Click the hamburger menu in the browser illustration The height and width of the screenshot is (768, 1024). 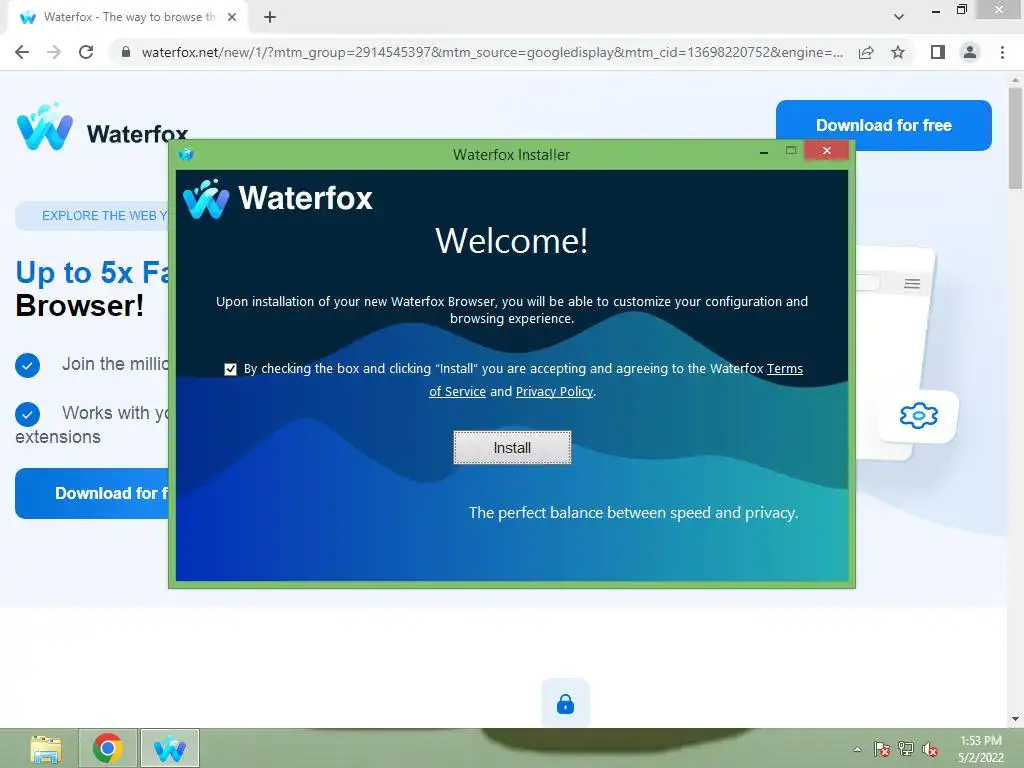click(912, 283)
